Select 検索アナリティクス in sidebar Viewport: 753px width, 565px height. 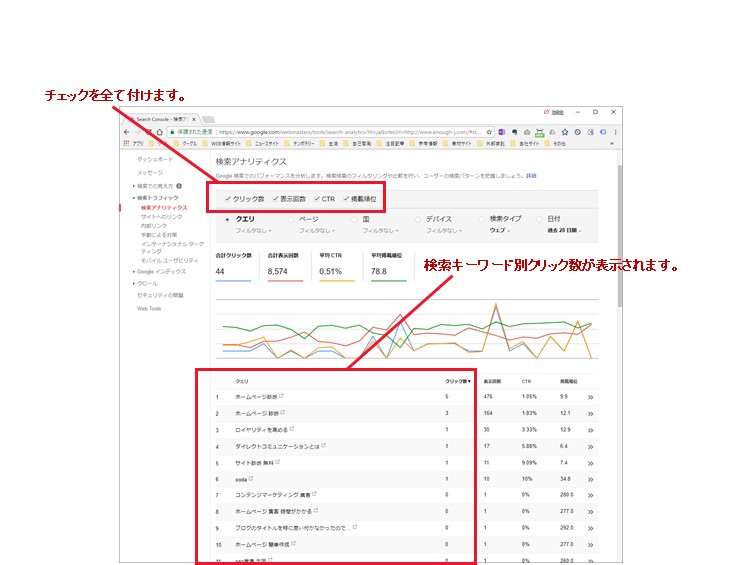click(x=164, y=208)
